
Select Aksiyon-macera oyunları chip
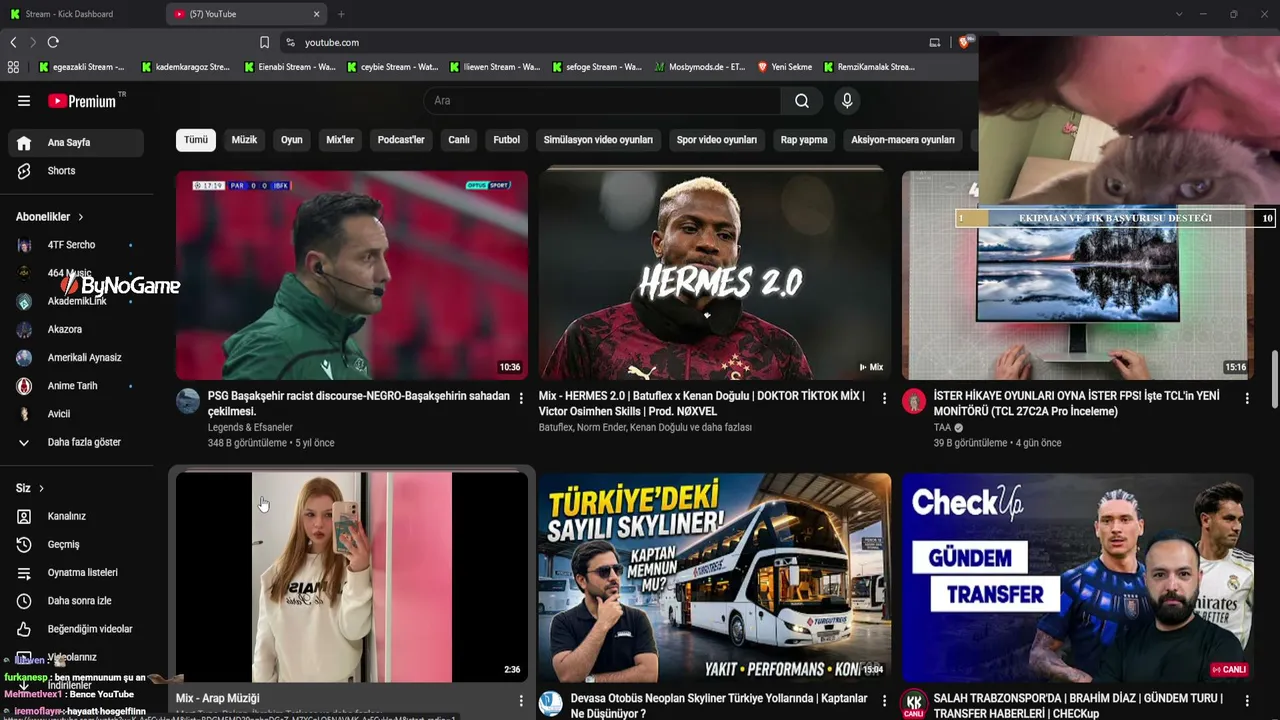[903, 140]
